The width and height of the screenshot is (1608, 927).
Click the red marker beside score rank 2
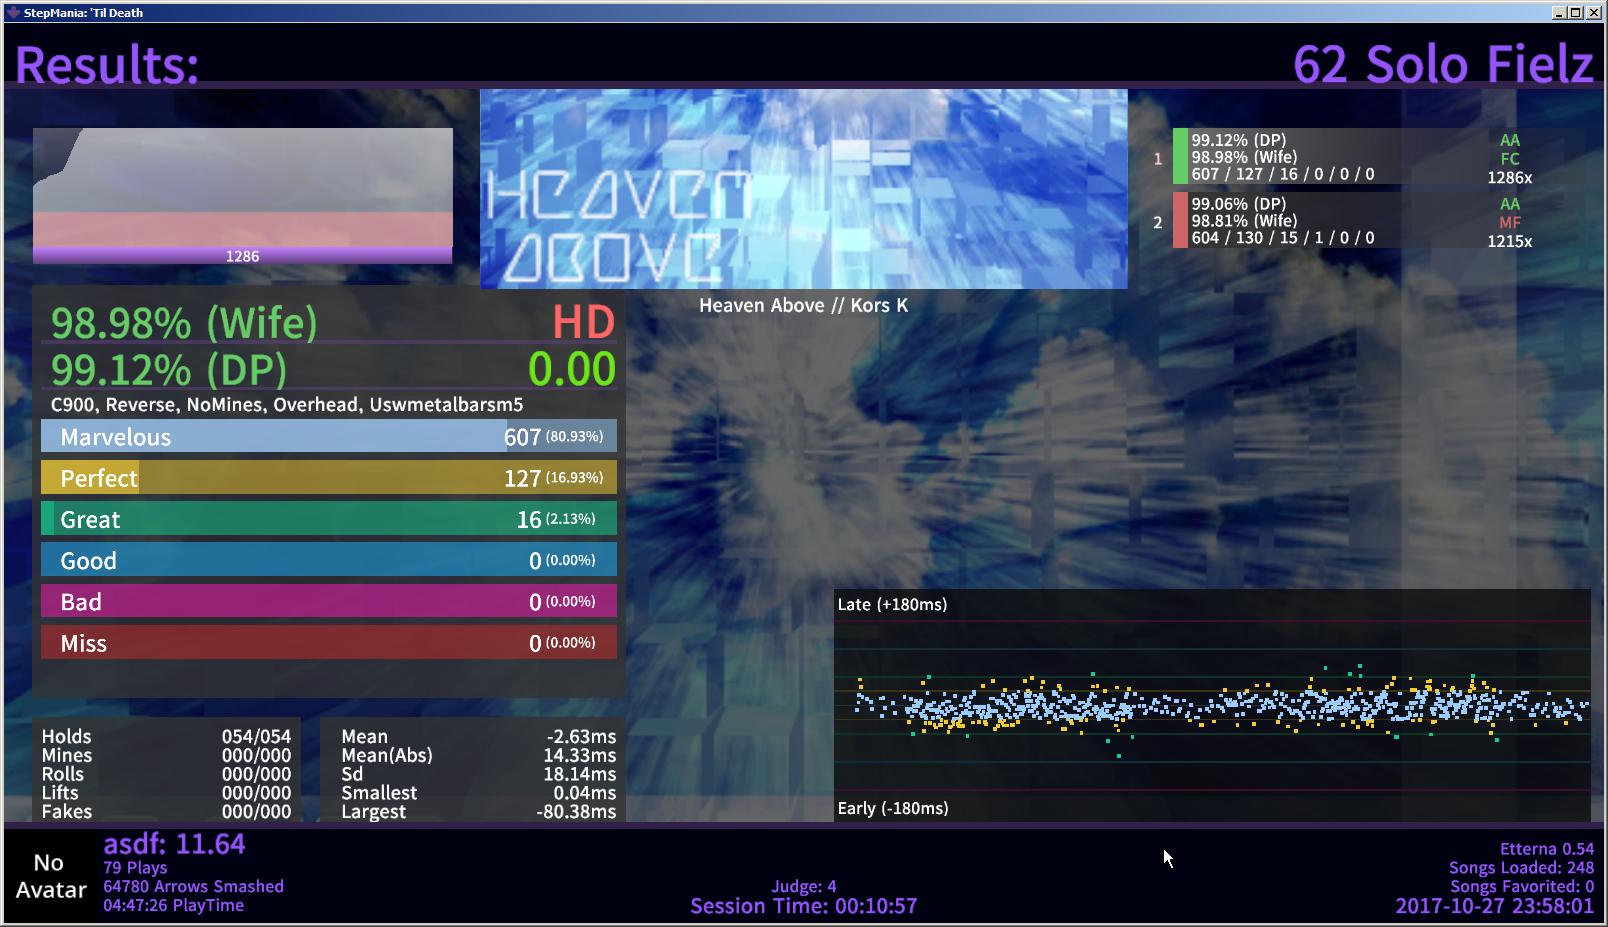pos(1180,220)
